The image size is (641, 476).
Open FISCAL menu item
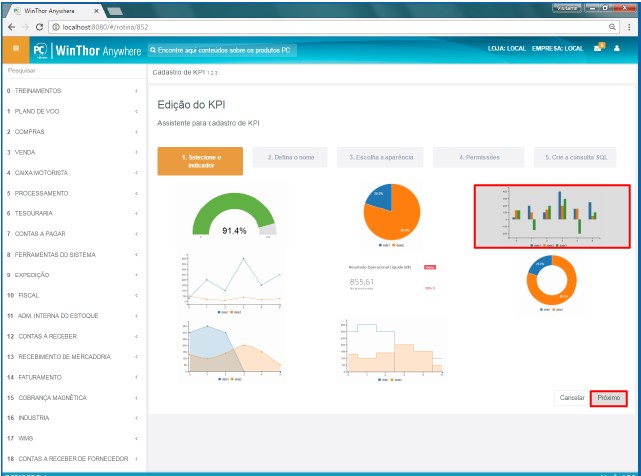[74, 295]
